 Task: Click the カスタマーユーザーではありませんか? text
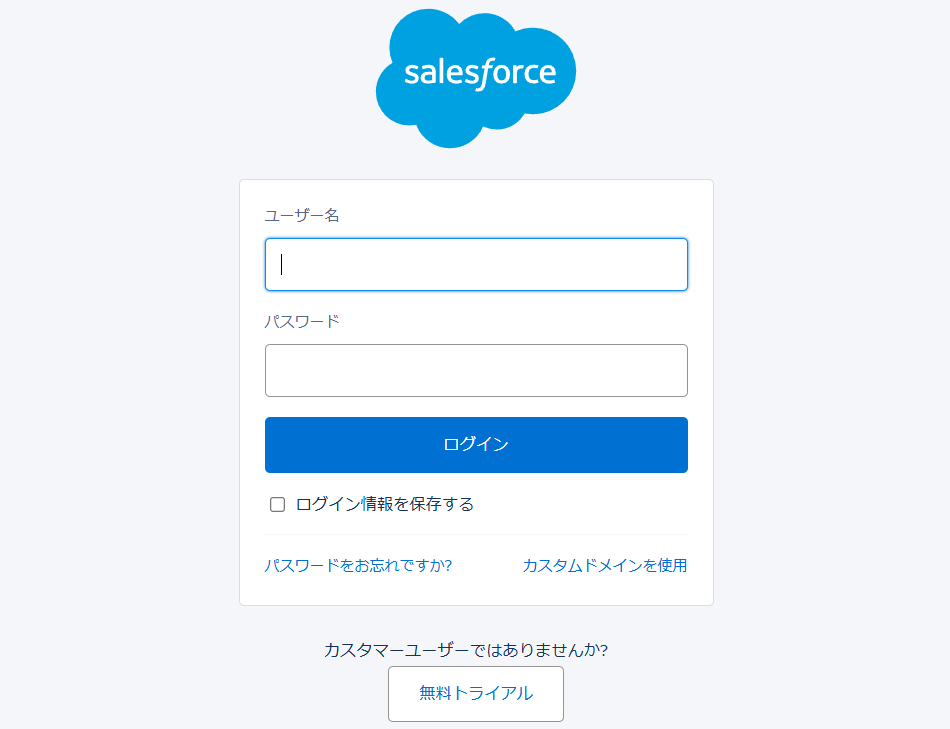coord(466,650)
